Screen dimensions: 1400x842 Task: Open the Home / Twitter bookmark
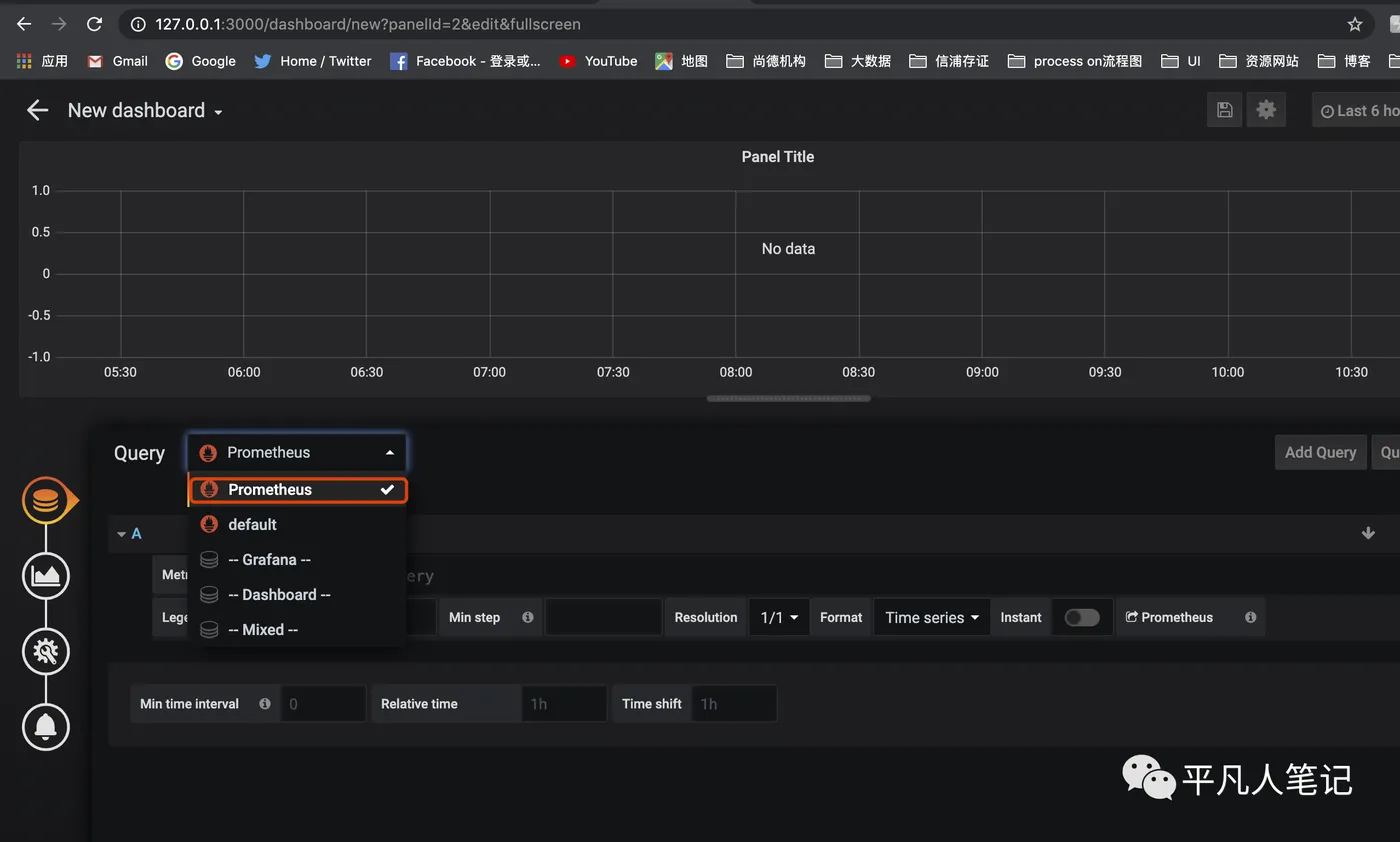312,61
